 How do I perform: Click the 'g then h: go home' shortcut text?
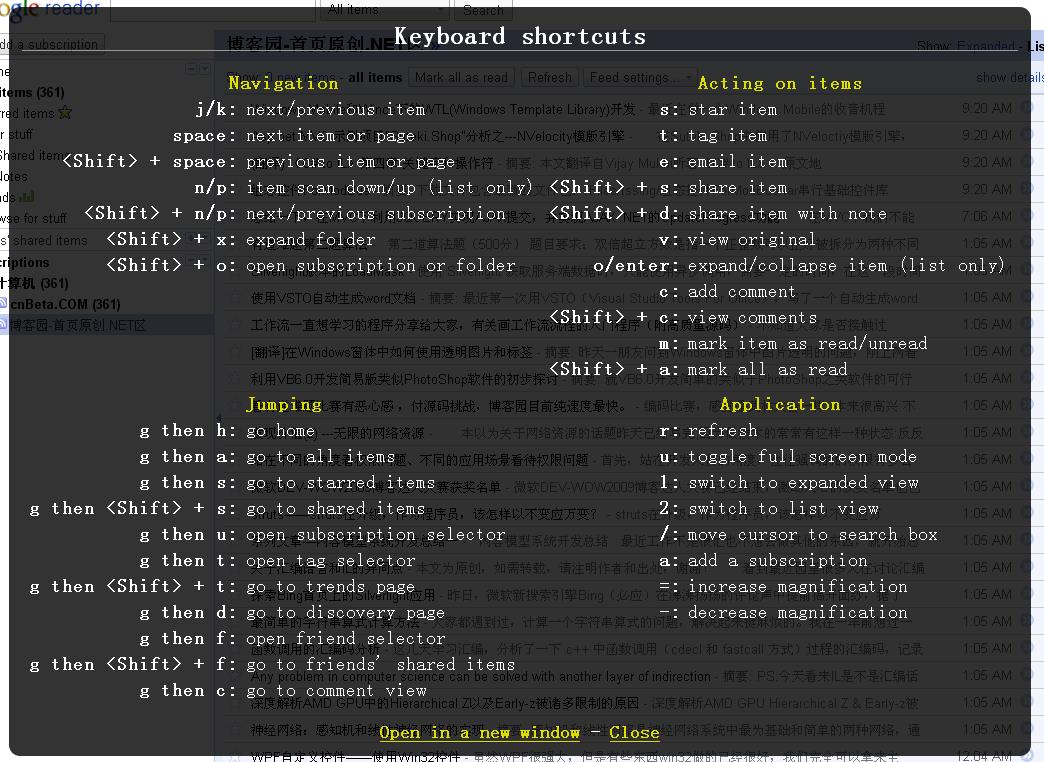pyautogui.click(x=227, y=430)
